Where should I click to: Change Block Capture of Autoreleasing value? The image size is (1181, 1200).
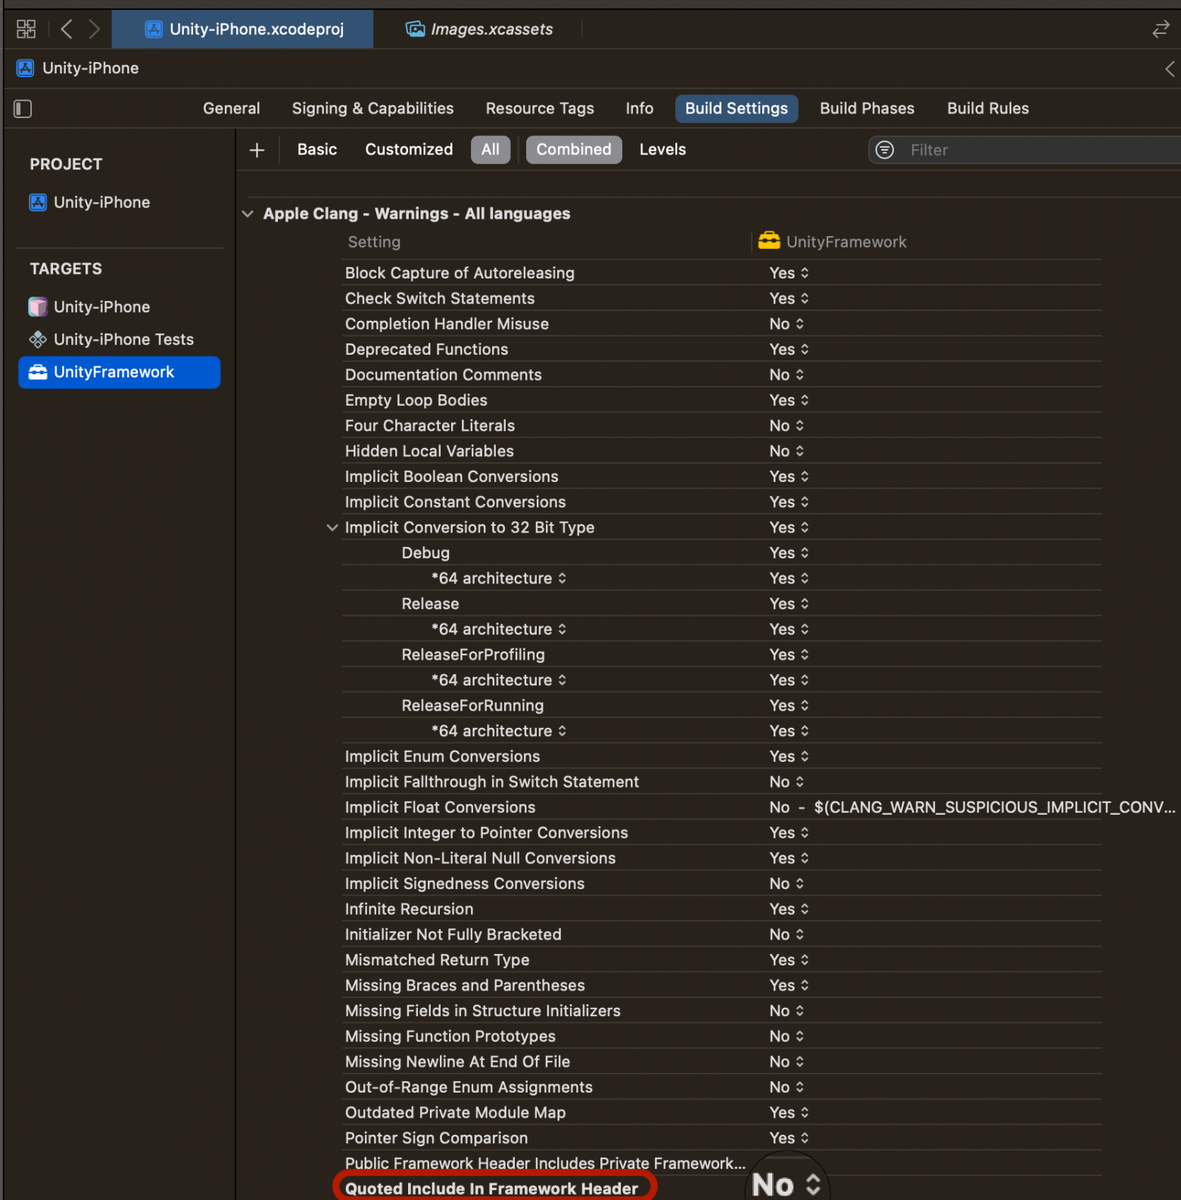[789, 273]
